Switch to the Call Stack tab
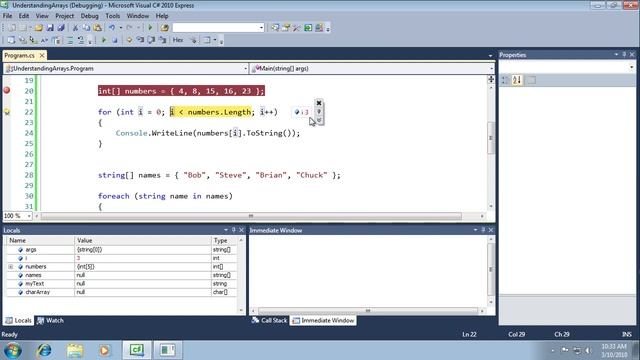 click(x=269, y=321)
